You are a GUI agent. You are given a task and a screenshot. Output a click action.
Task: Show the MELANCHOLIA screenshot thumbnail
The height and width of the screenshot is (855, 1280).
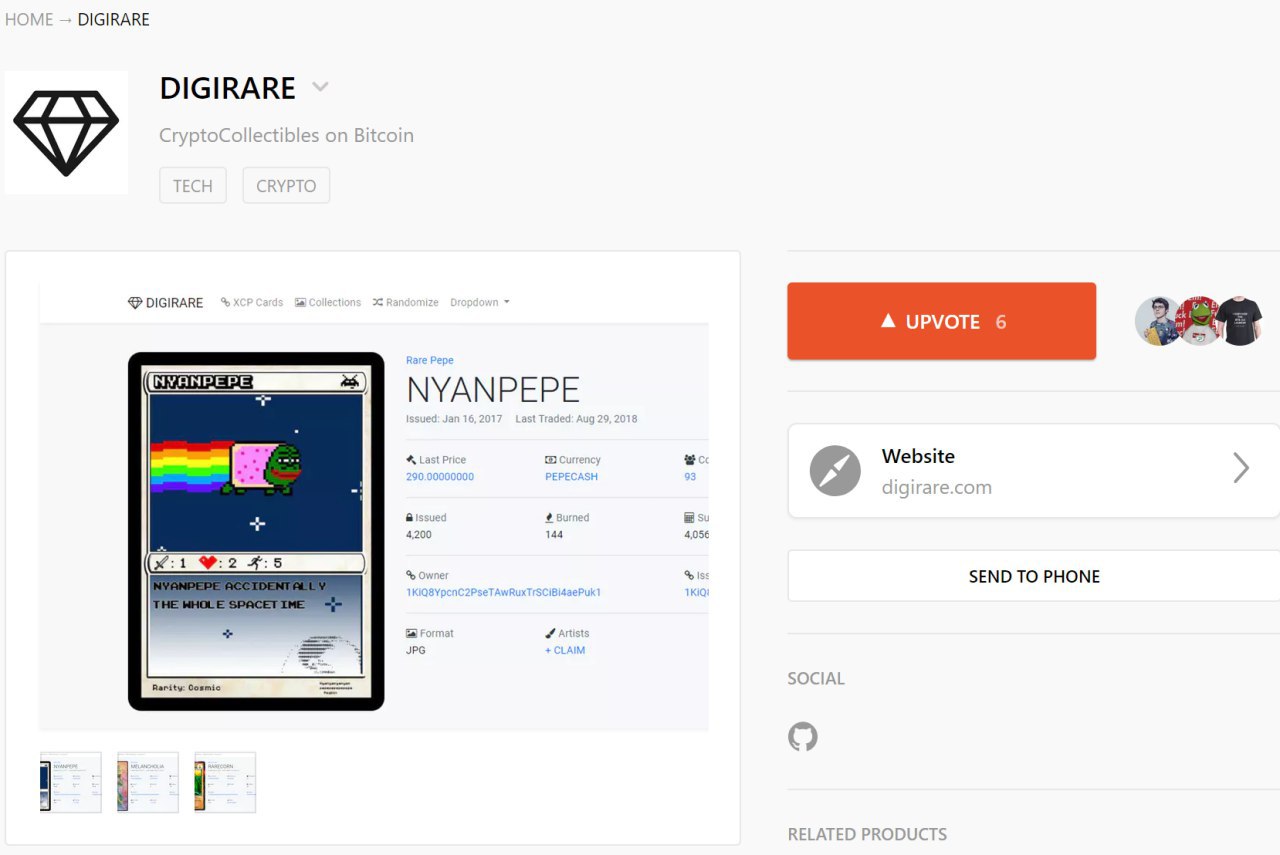148,782
